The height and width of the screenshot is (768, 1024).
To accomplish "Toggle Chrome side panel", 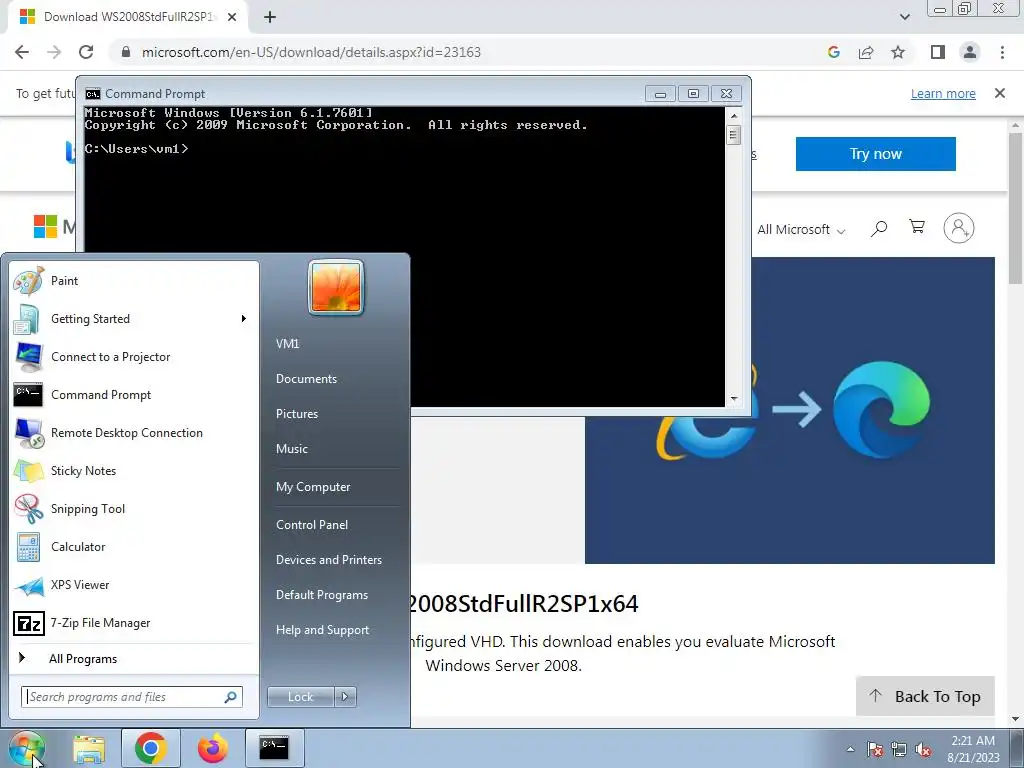I will (938, 52).
